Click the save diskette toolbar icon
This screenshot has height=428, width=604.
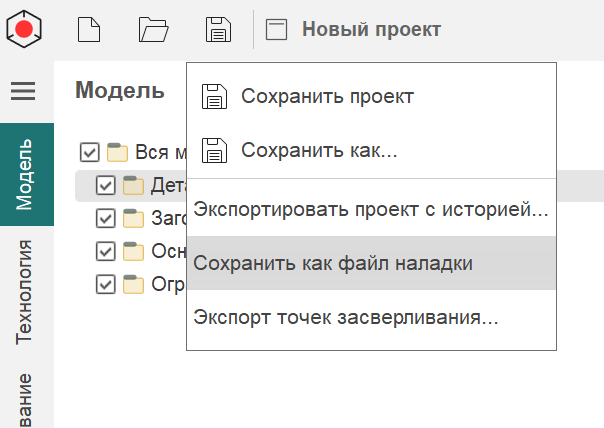[x=217, y=29]
